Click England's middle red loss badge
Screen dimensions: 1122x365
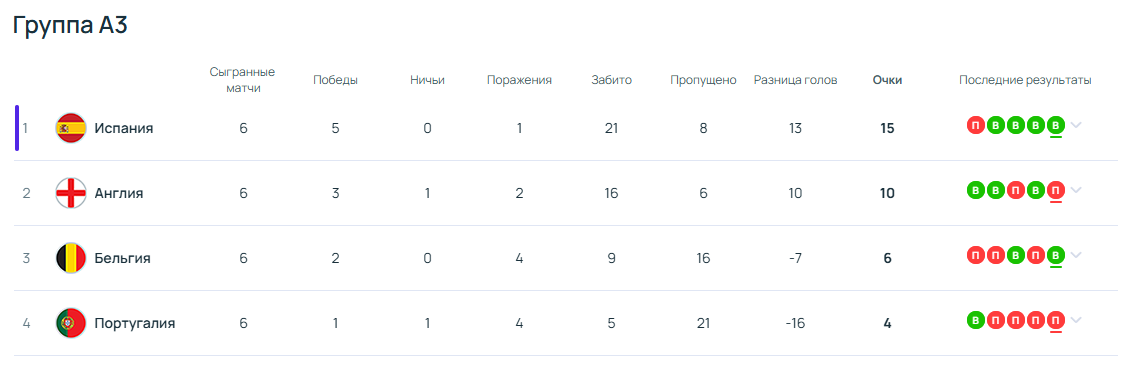point(1015,190)
